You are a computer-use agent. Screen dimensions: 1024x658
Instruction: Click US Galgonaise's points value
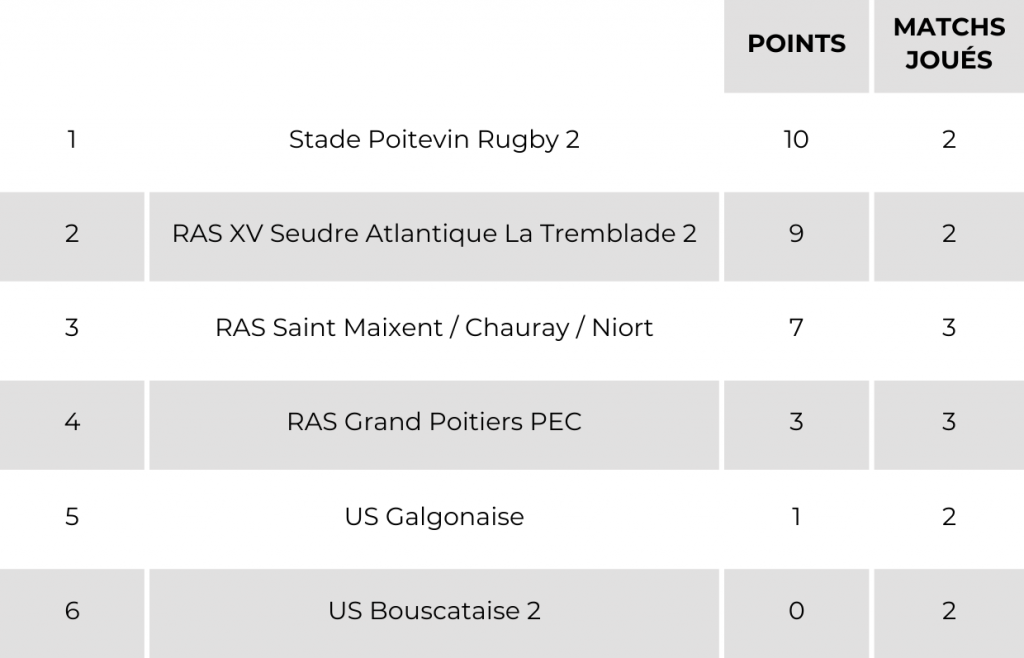coord(796,517)
